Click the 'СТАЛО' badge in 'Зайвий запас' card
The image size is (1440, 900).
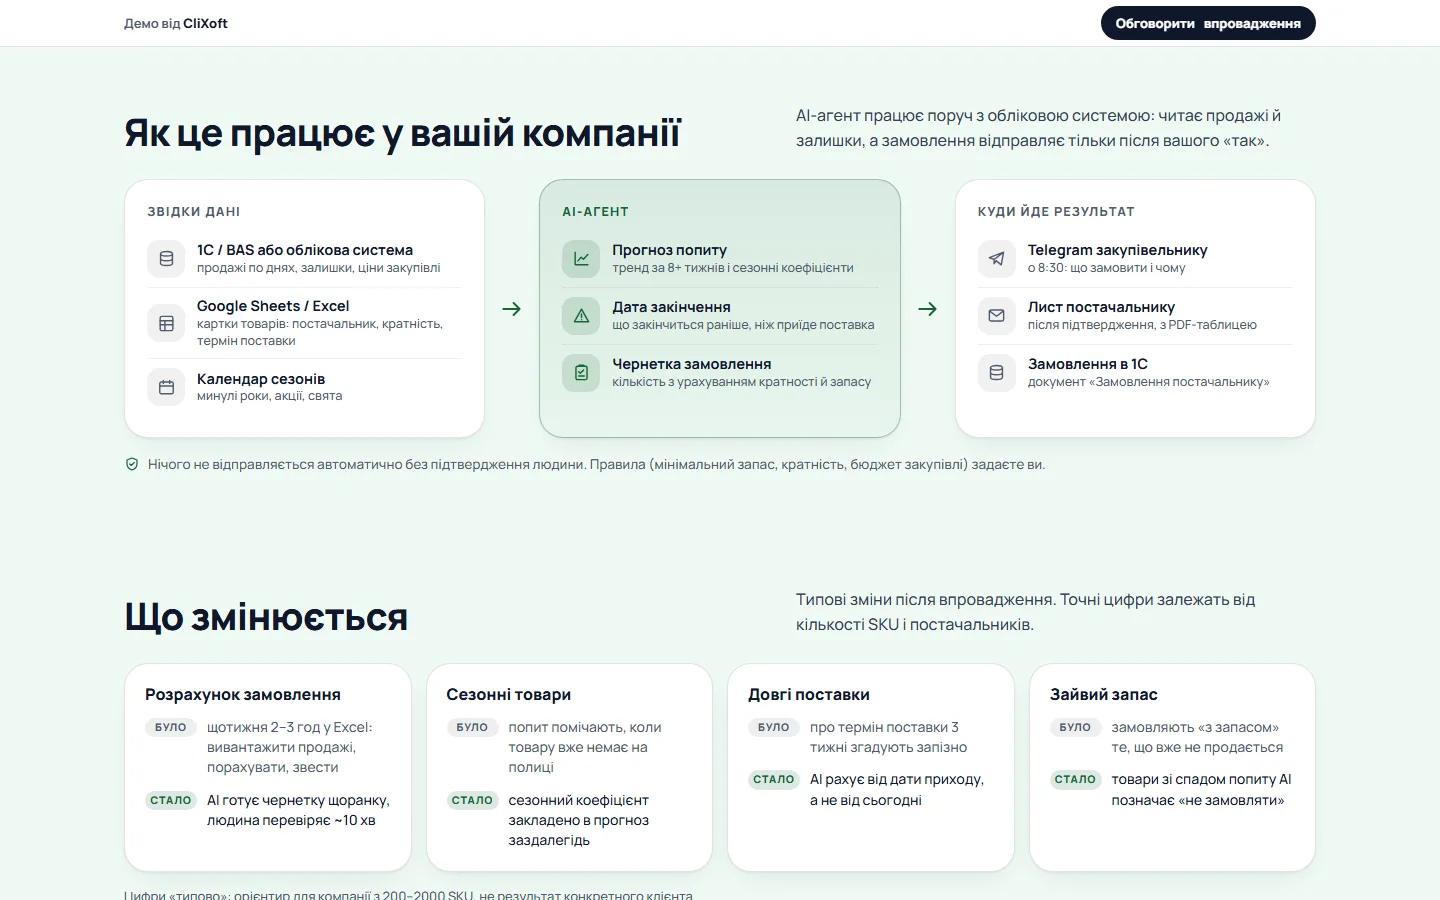pyautogui.click(x=1076, y=780)
